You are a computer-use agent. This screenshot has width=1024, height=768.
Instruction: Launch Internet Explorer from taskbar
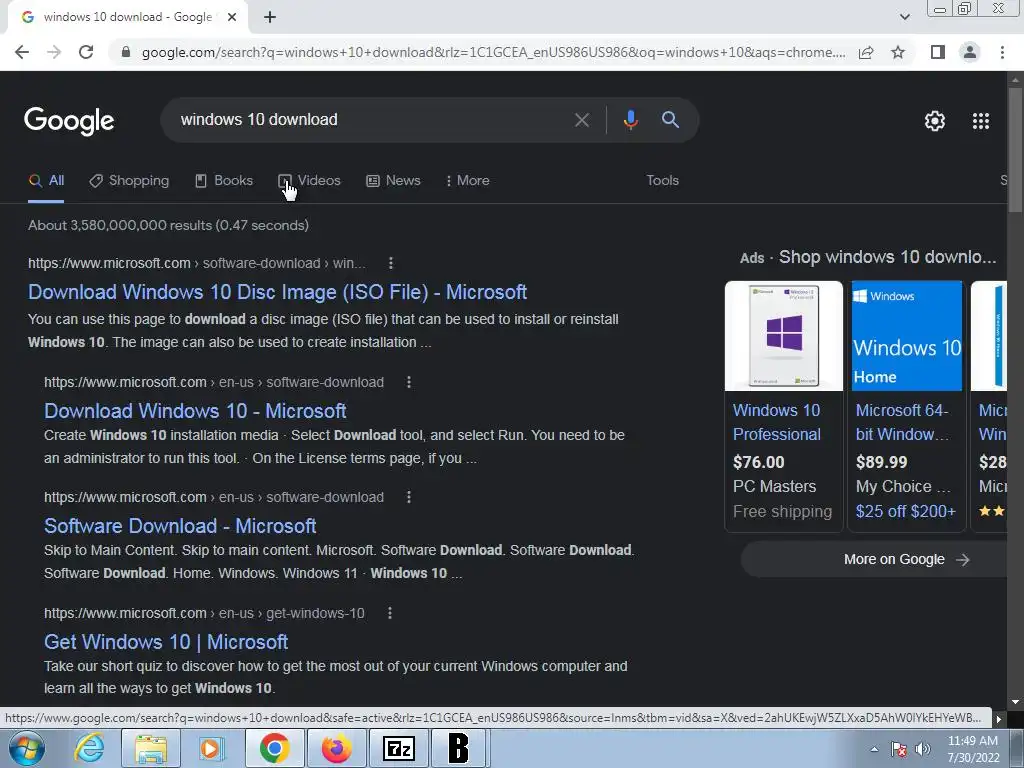click(89, 748)
